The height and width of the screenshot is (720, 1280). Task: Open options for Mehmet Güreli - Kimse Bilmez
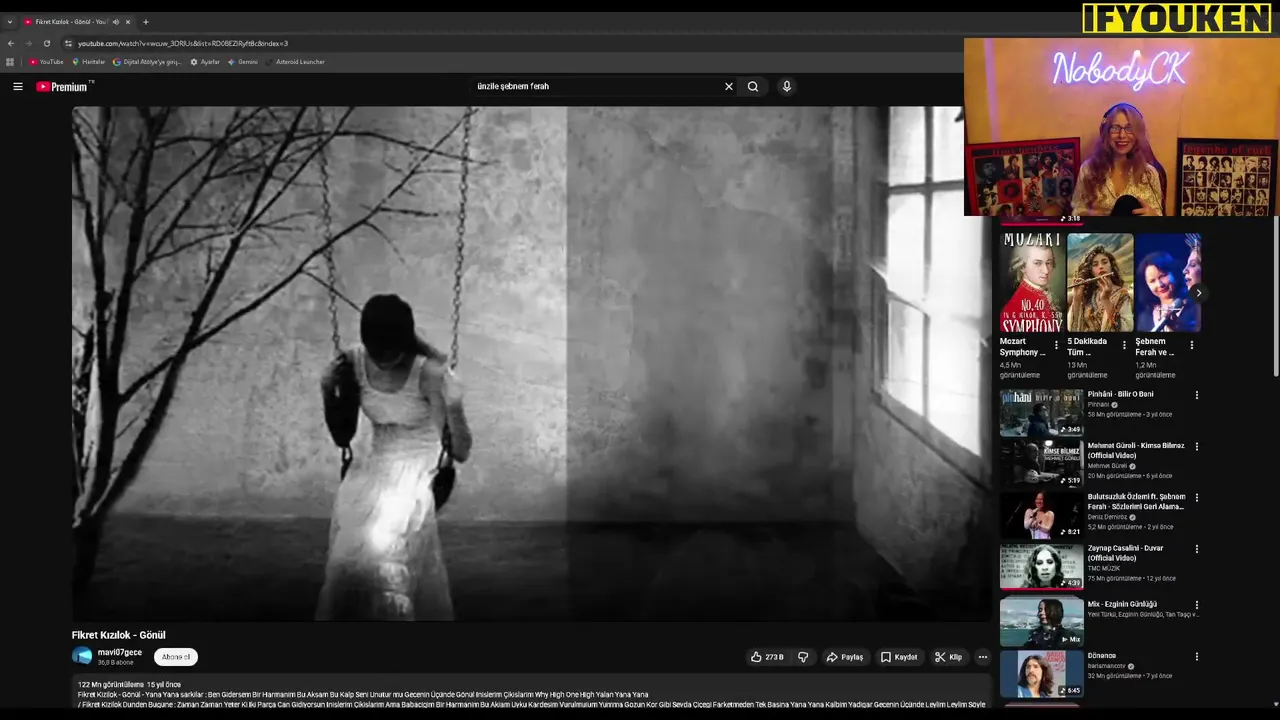point(1196,446)
